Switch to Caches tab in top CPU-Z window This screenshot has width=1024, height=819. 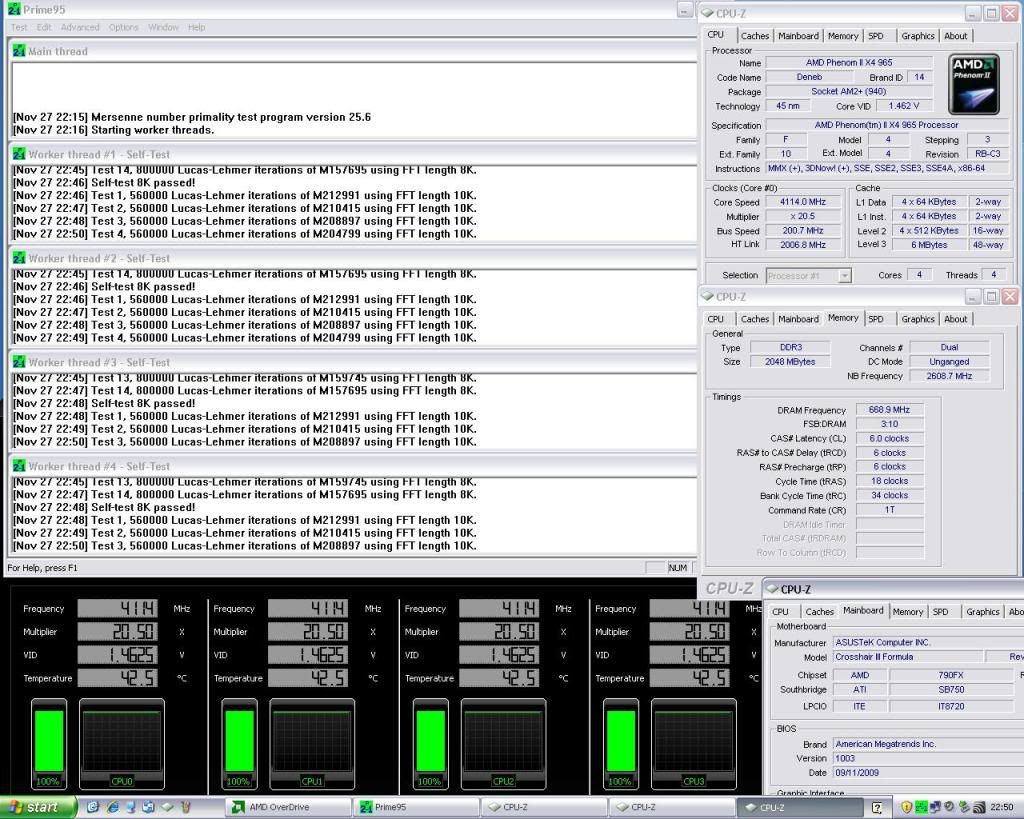click(x=755, y=36)
